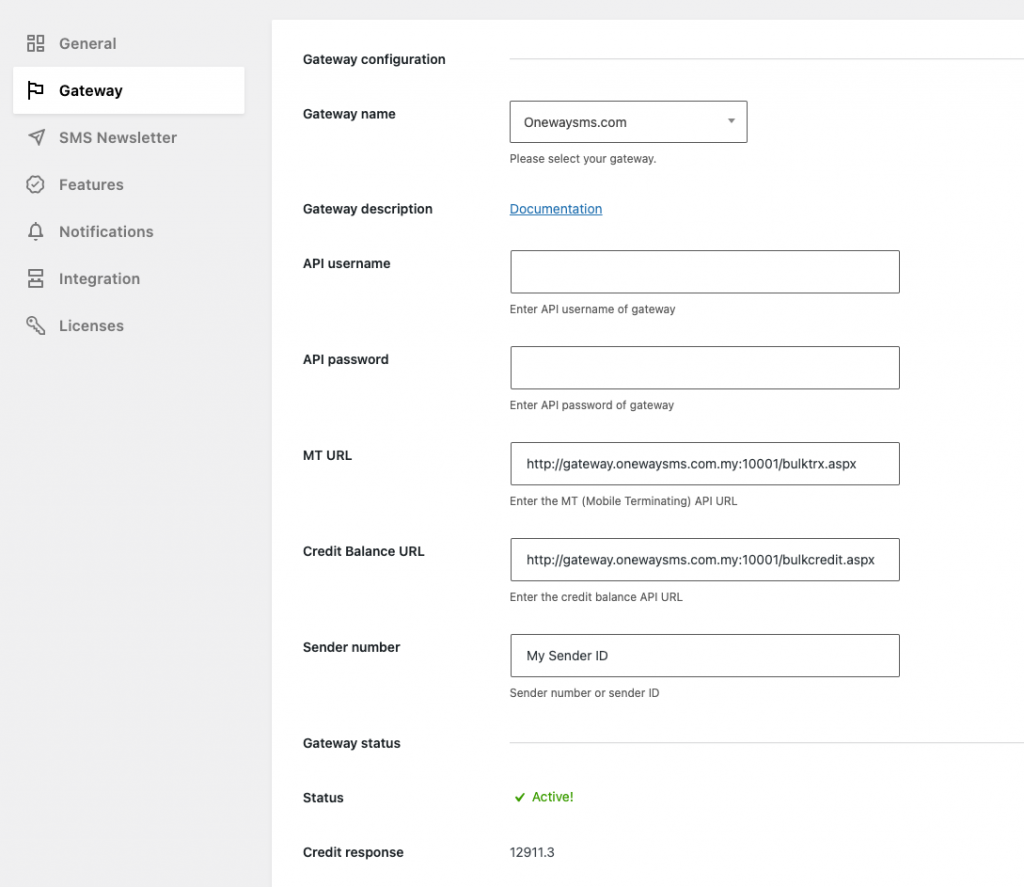The image size is (1024, 887).
Task: Click the green checkmark beside Active status
Action: [520, 797]
